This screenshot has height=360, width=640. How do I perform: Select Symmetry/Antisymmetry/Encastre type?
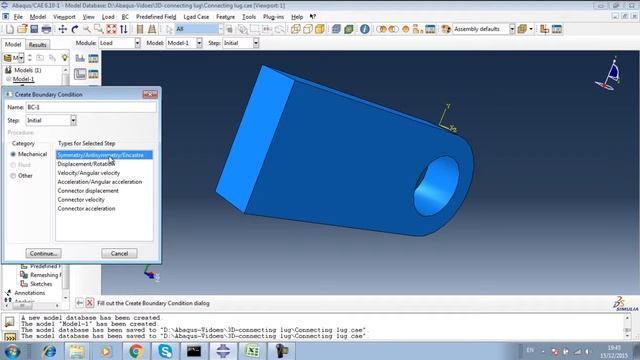[104, 155]
